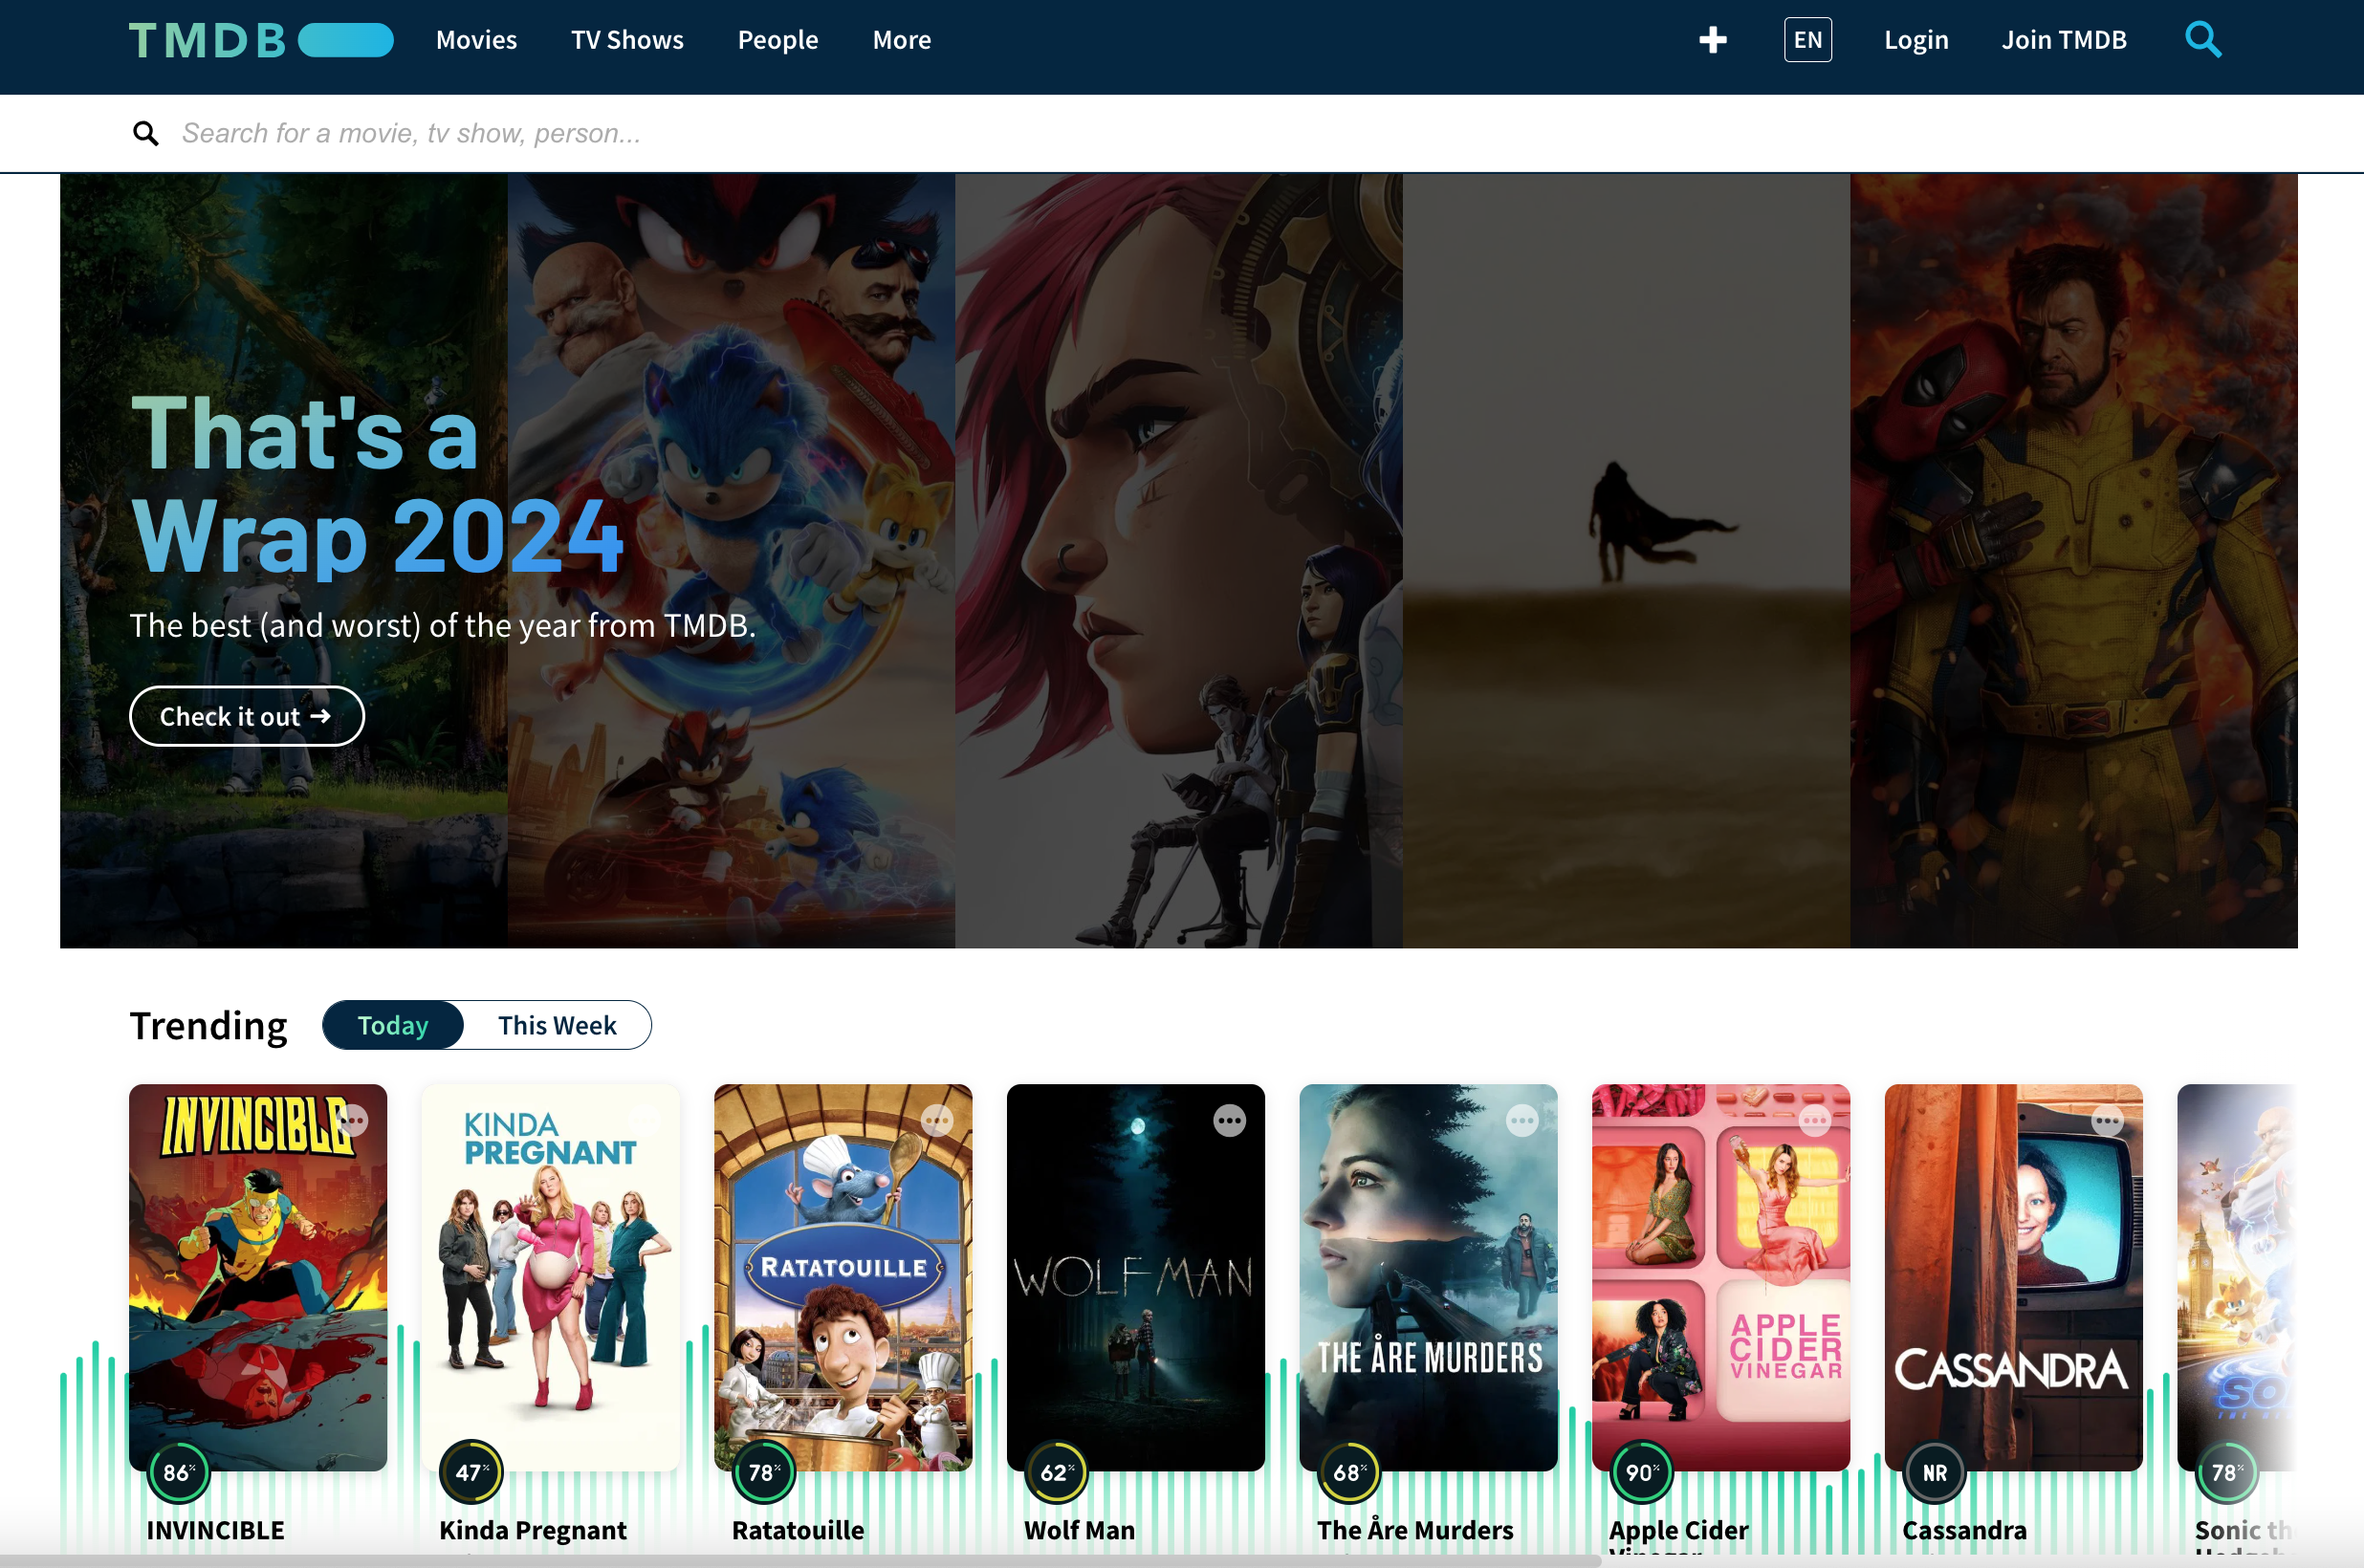Click the plus add-content icon
Image resolution: width=2364 pixels, height=1568 pixels.
(x=1712, y=40)
